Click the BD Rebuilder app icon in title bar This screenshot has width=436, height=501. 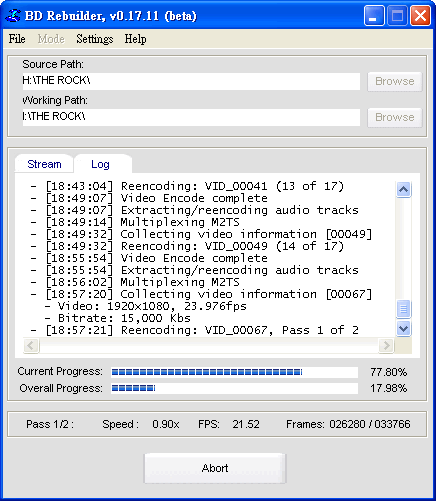pyautogui.click(x=13, y=15)
